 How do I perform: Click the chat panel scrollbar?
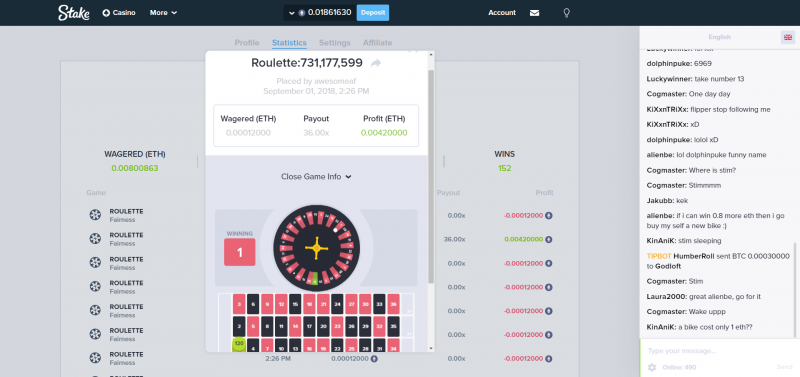(x=795, y=290)
